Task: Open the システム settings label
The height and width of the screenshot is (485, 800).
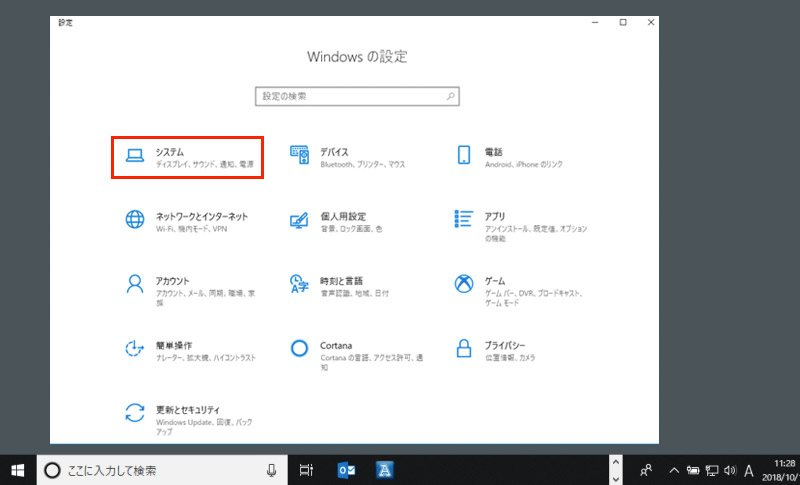Action: click(x=170, y=152)
